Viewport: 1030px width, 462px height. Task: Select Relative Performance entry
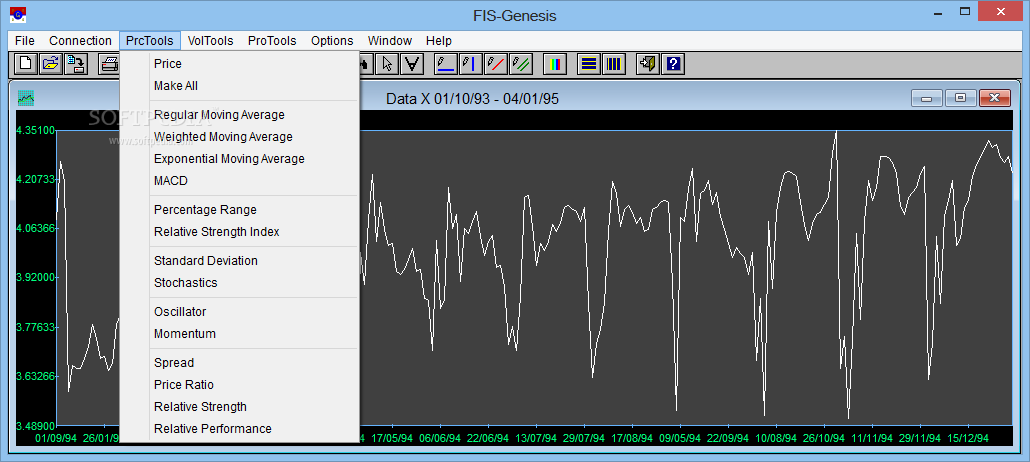pos(240,428)
